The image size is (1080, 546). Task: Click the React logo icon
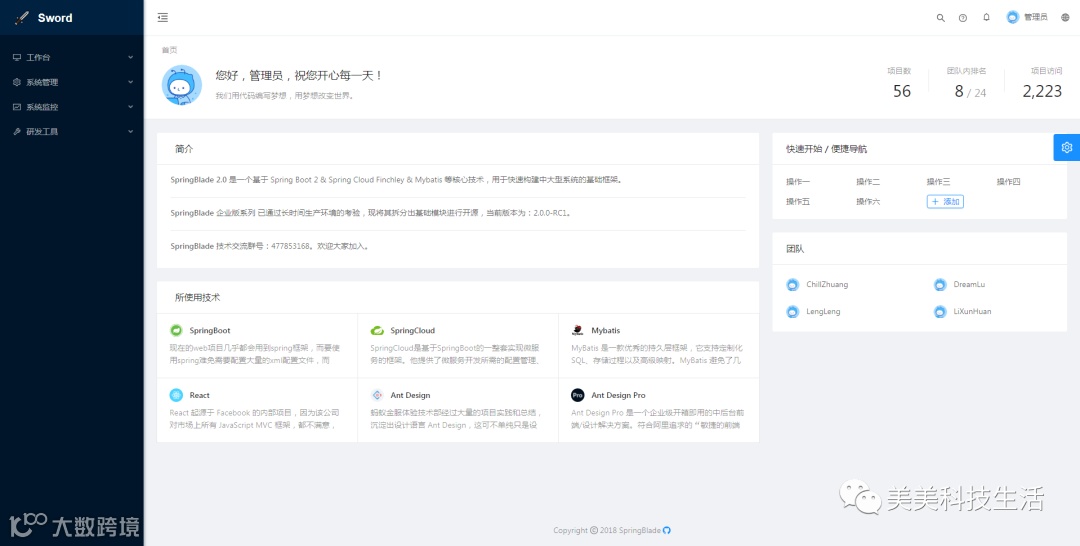pyautogui.click(x=176, y=395)
